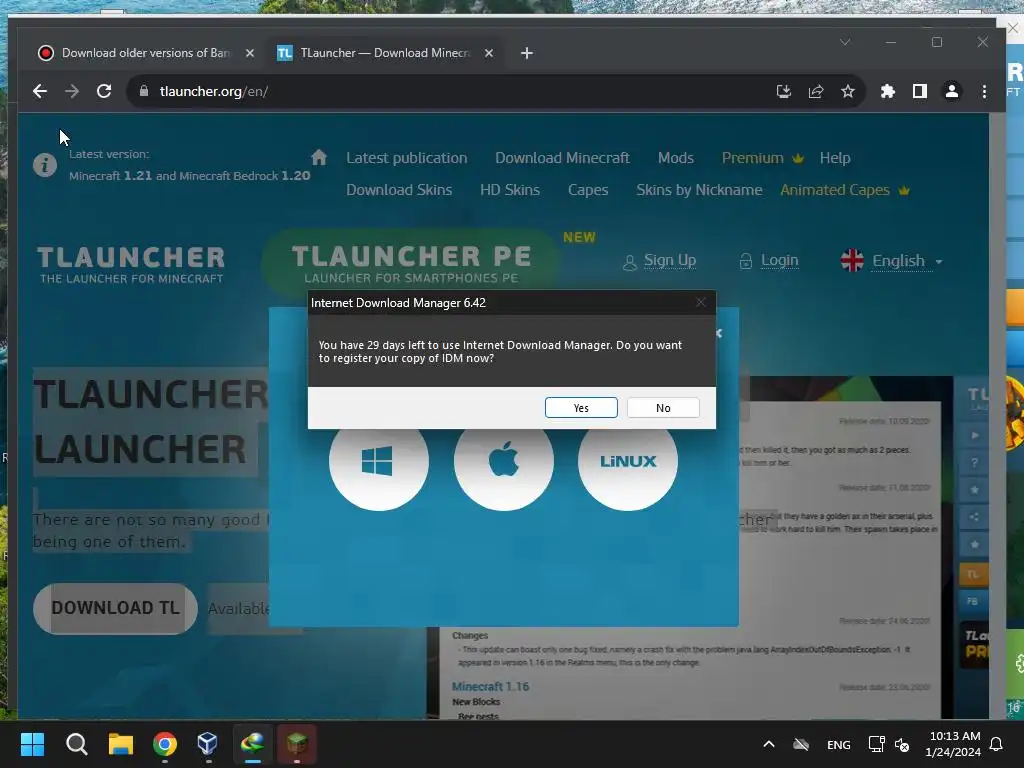Open the Windows Start menu
This screenshot has height=768, width=1024.
[x=32, y=744]
